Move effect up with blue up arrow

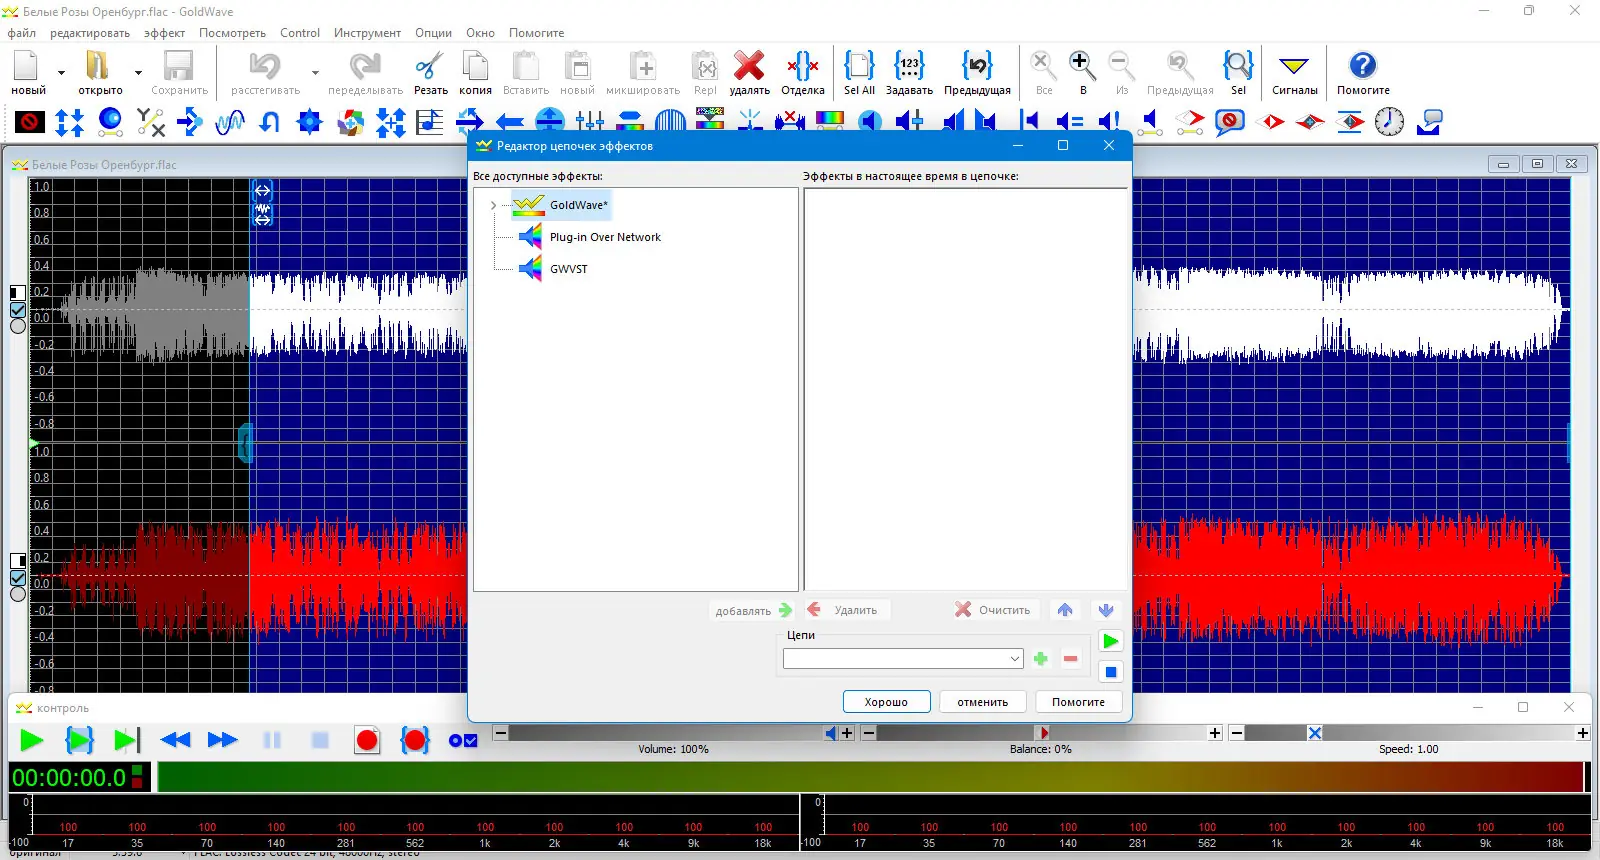coord(1065,610)
